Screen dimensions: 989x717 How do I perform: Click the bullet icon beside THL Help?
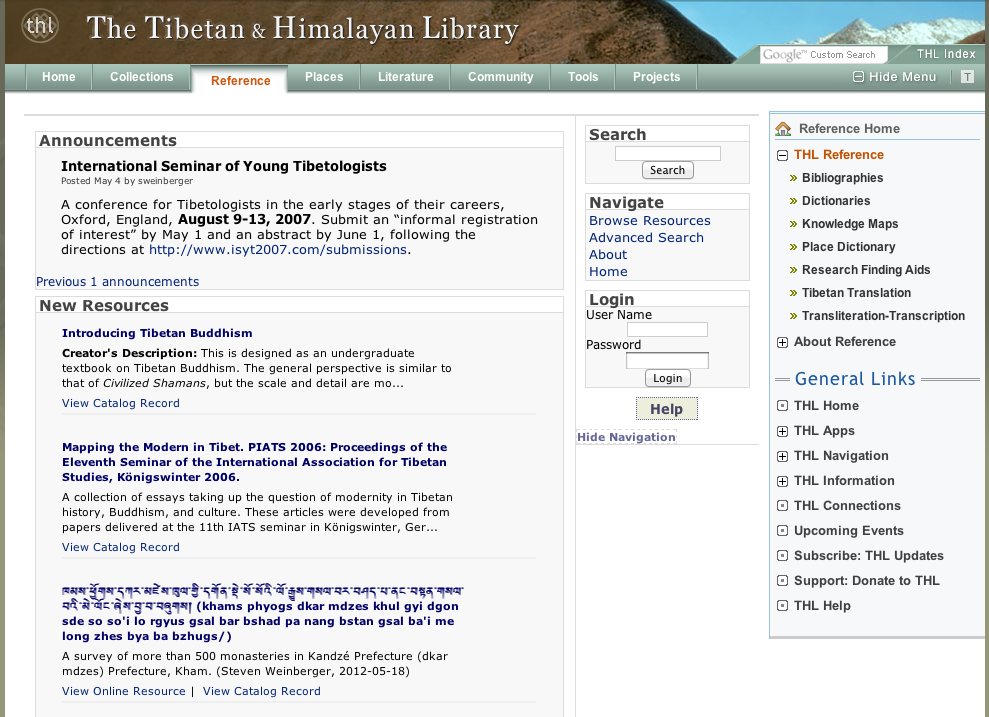click(x=782, y=606)
